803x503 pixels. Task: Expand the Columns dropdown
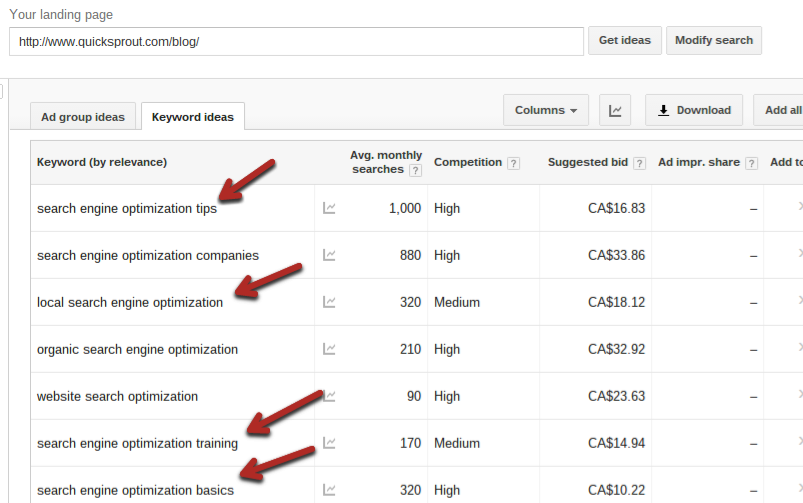(546, 111)
